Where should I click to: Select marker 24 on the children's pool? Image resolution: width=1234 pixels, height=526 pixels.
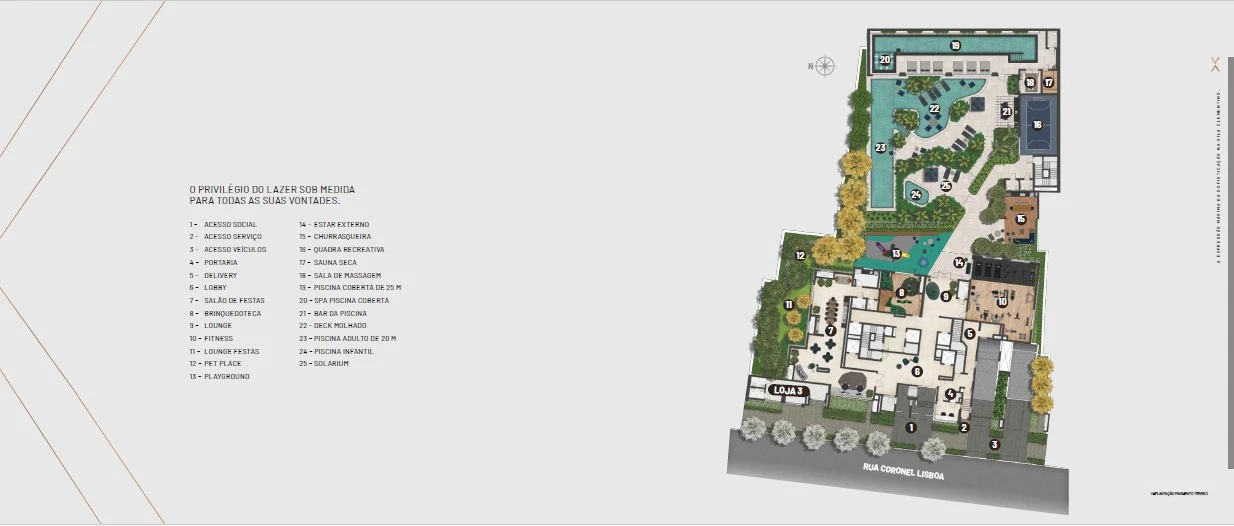coord(915,195)
